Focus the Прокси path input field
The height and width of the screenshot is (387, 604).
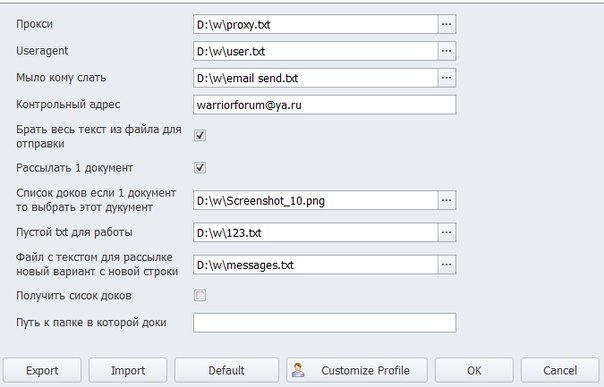(x=315, y=24)
